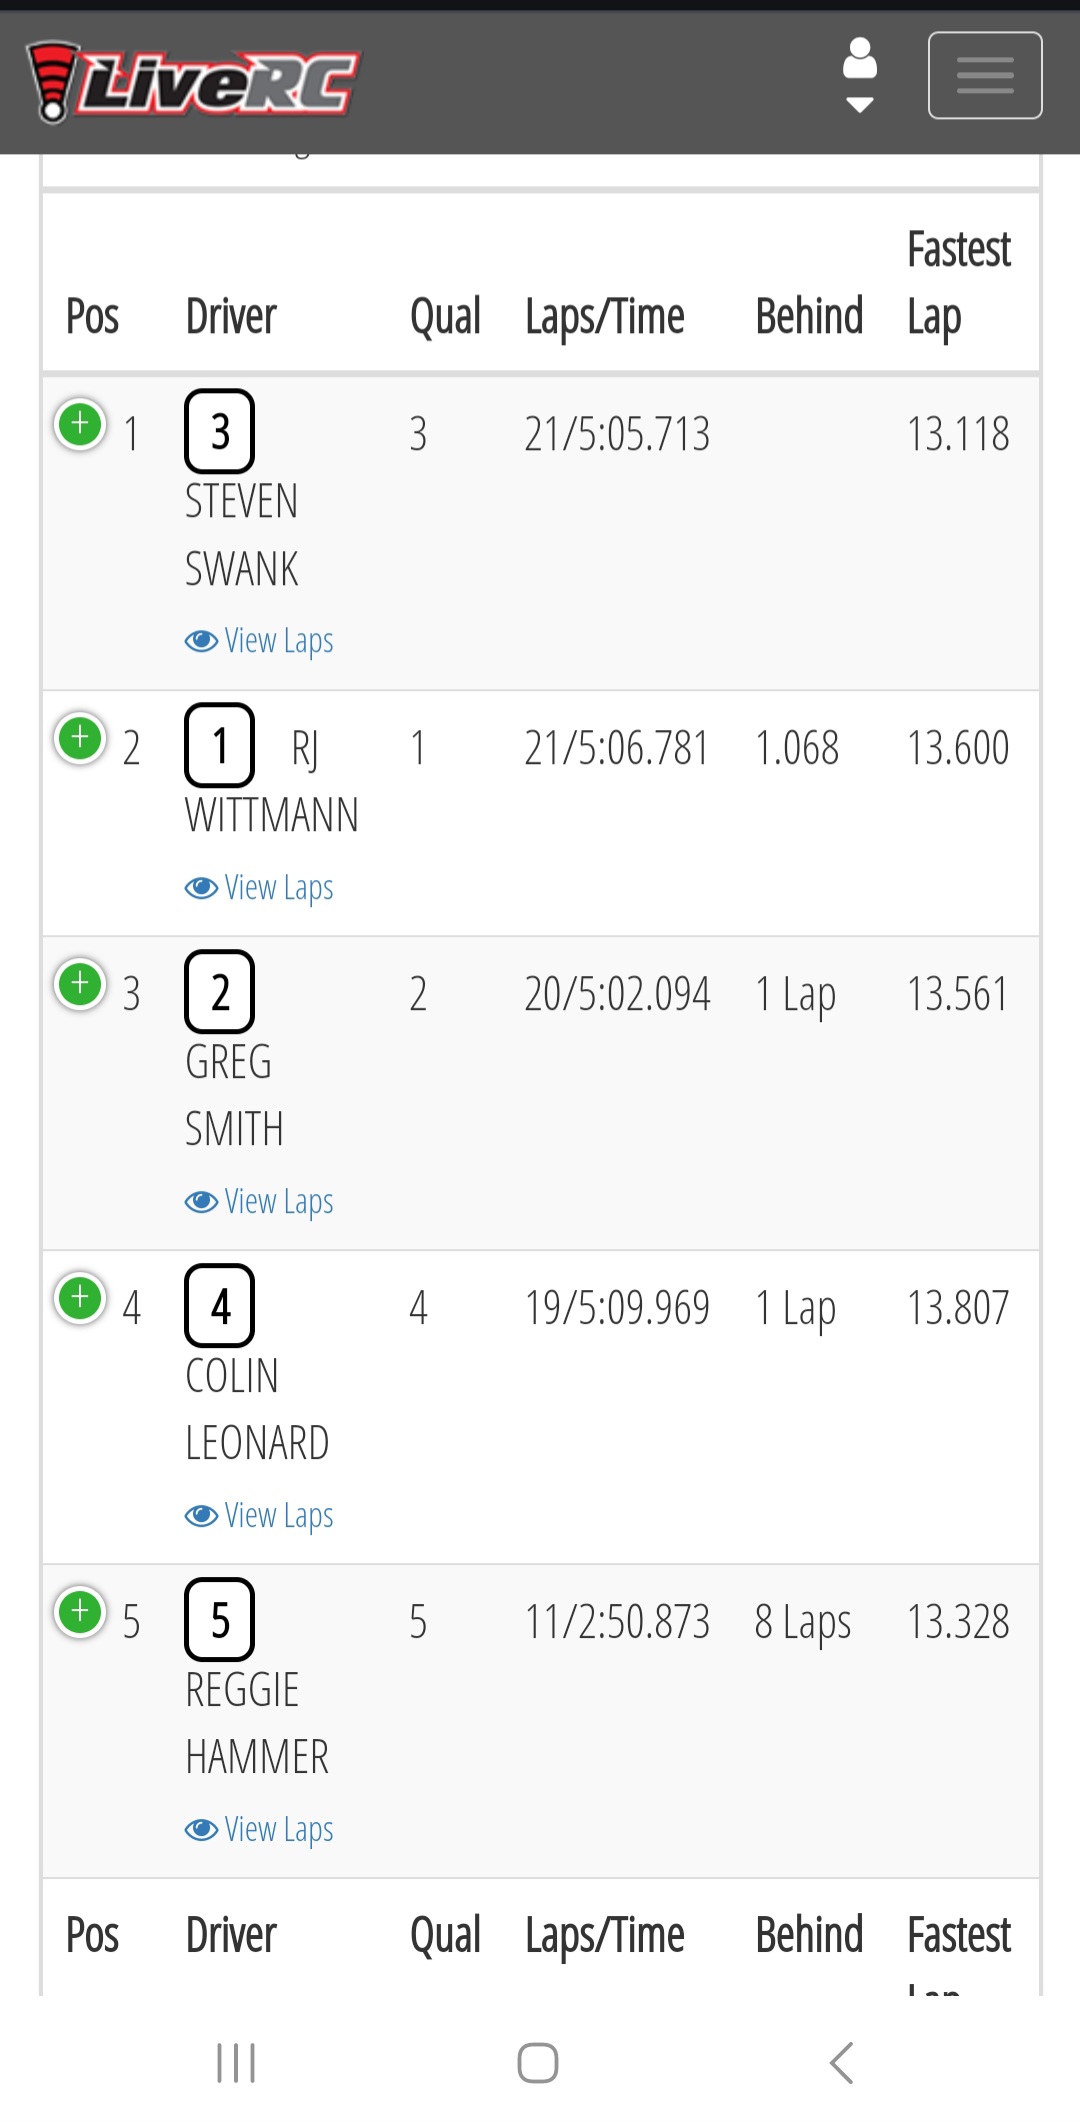The width and height of the screenshot is (1080, 2122).
Task: View laps for Reggie Hammer
Action: click(259, 1830)
